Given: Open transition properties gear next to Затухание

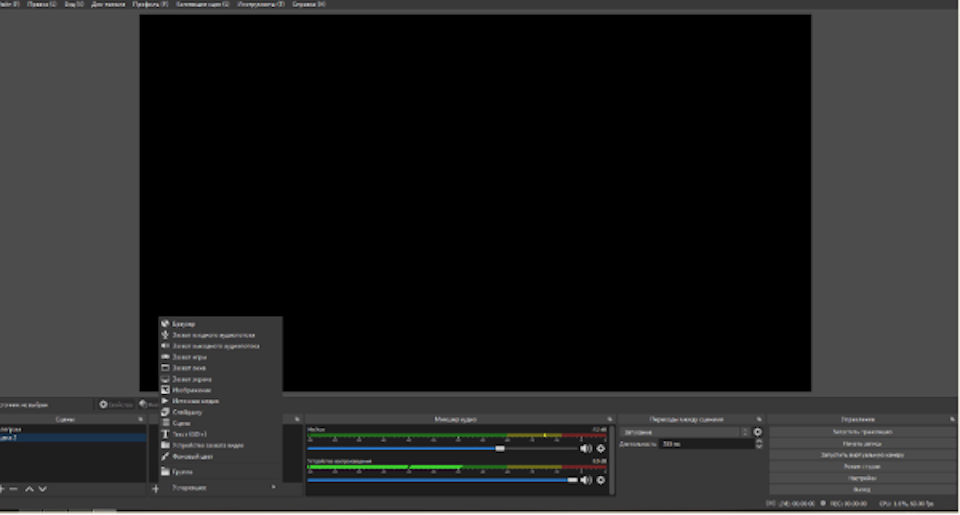Looking at the screenshot, I should coord(757,432).
